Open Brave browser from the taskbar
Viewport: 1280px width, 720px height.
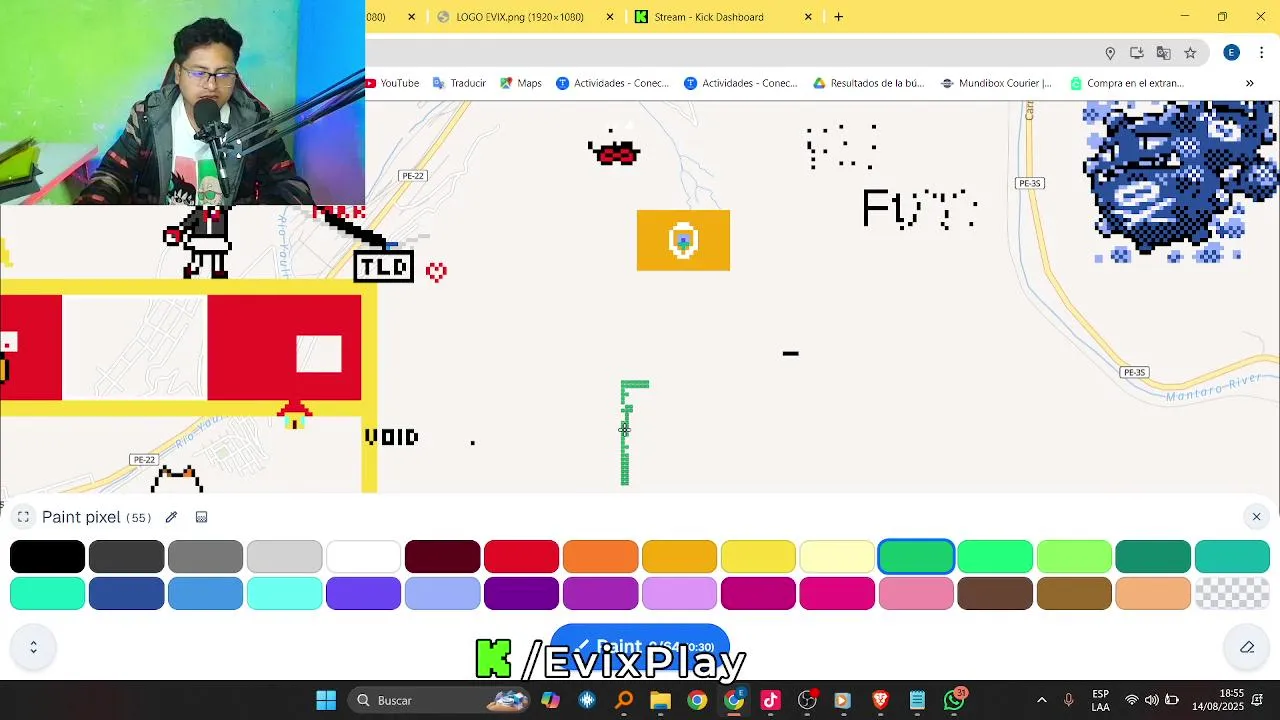coord(880,700)
